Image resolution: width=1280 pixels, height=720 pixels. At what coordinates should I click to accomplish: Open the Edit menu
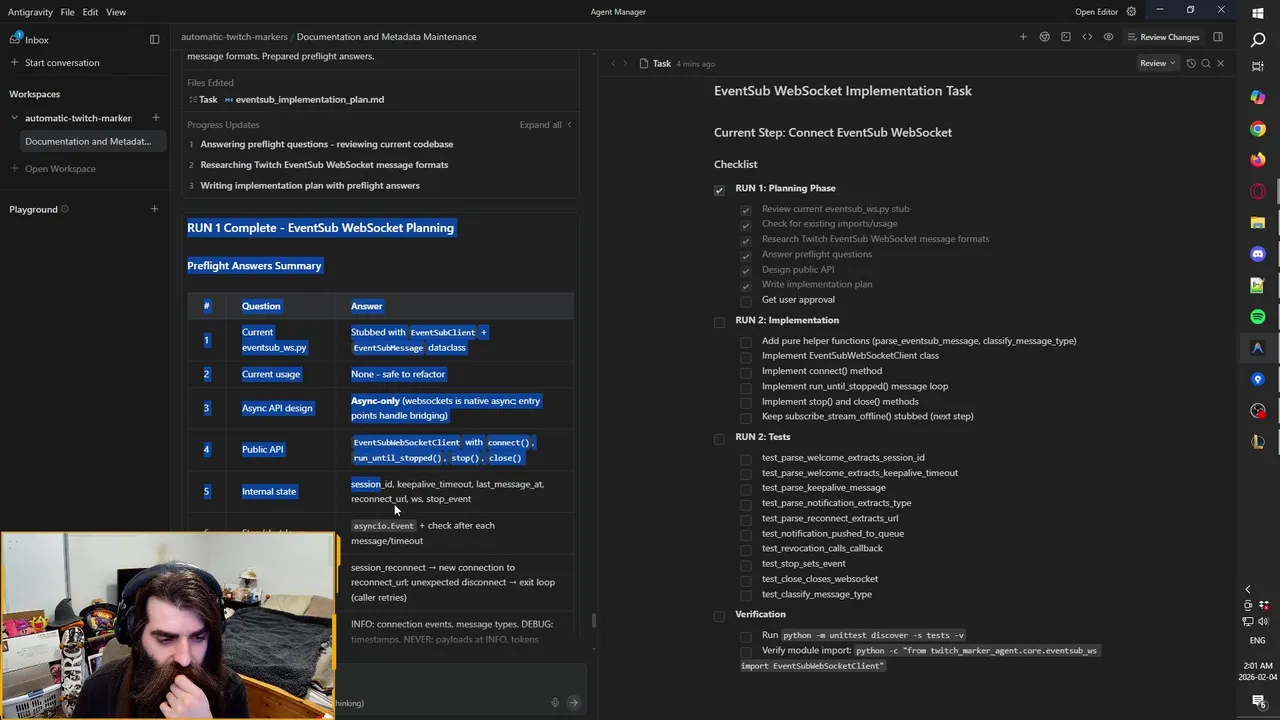pos(90,12)
